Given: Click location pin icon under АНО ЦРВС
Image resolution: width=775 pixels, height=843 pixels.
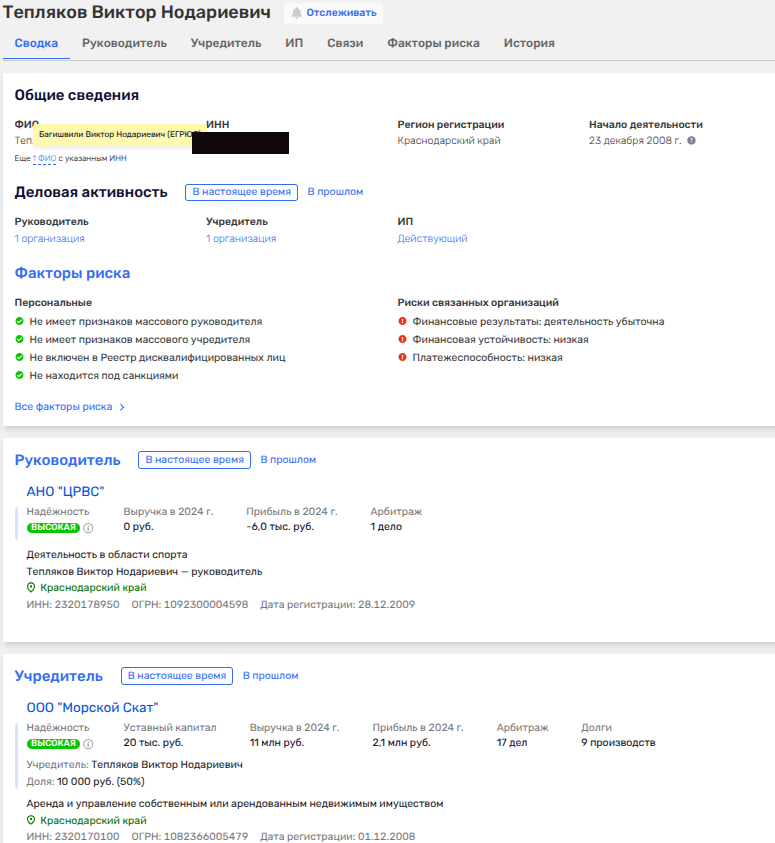Looking at the screenshot, I should coord(31,588).
